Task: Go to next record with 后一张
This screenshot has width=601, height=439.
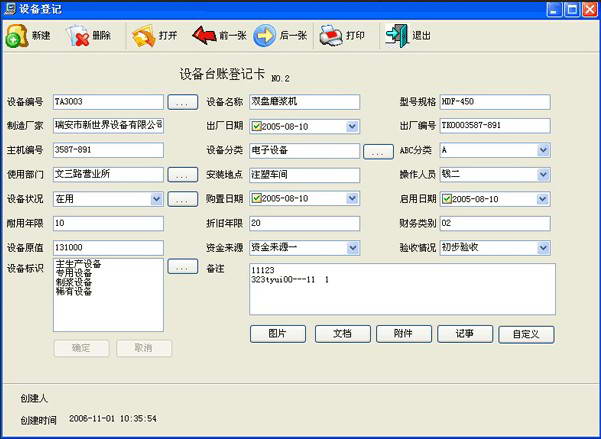Action: (x=265, y=36)
